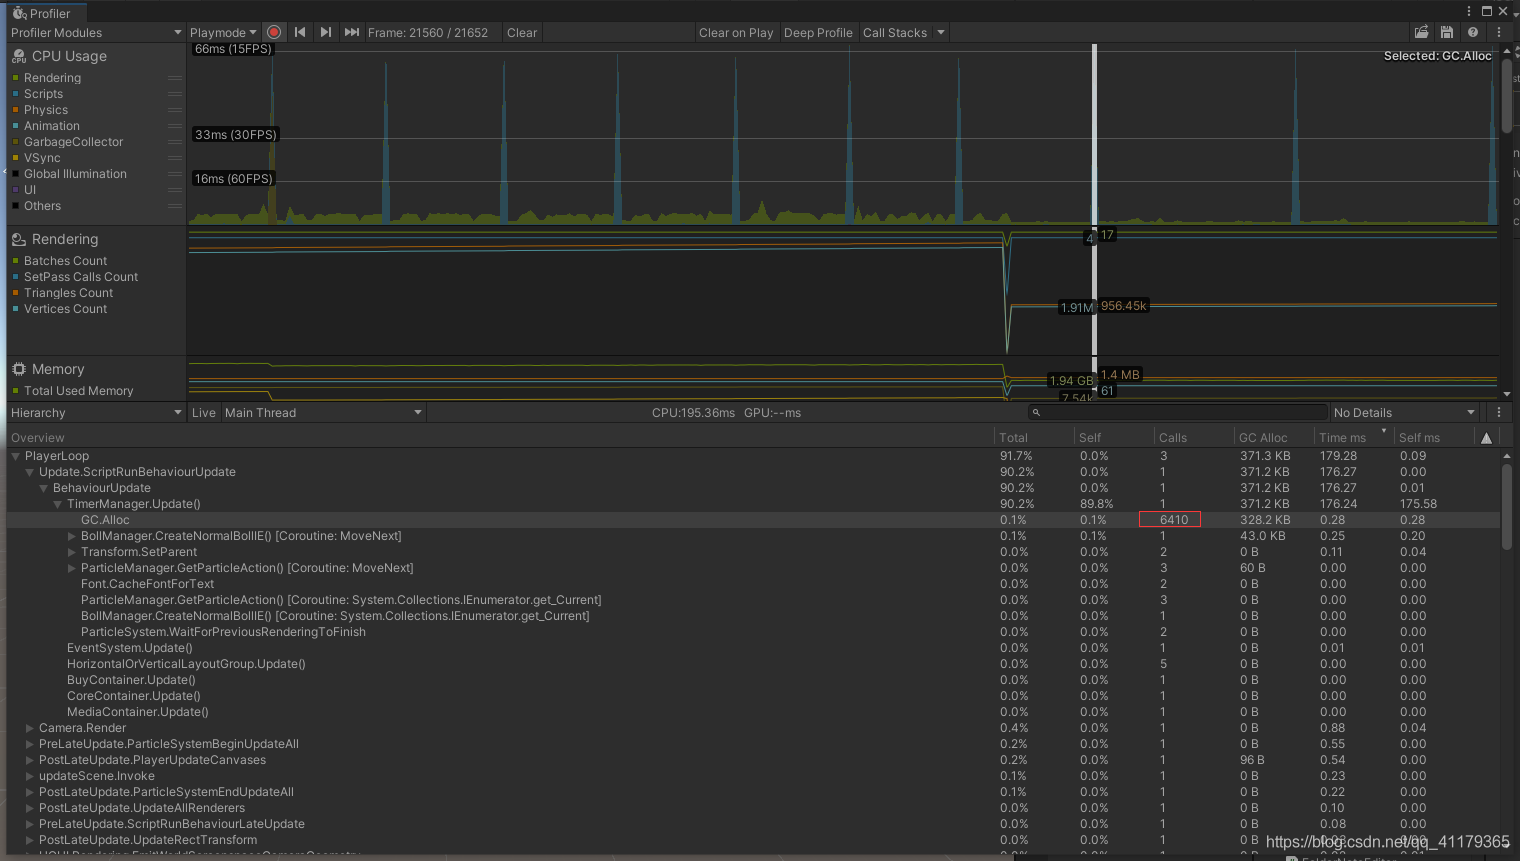Open the details pane more-options menu
Viewport: 1520px width, 861px height.
[x=1499, y=412]
